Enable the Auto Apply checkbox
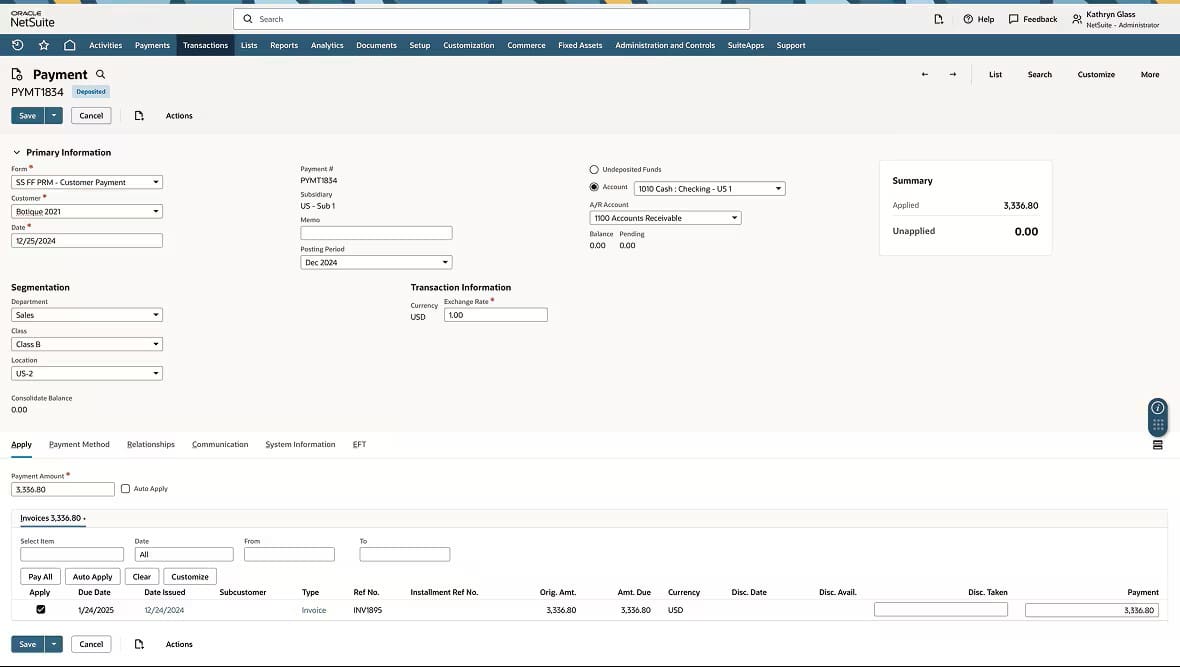1180x667 pixels. coord(125,489)
